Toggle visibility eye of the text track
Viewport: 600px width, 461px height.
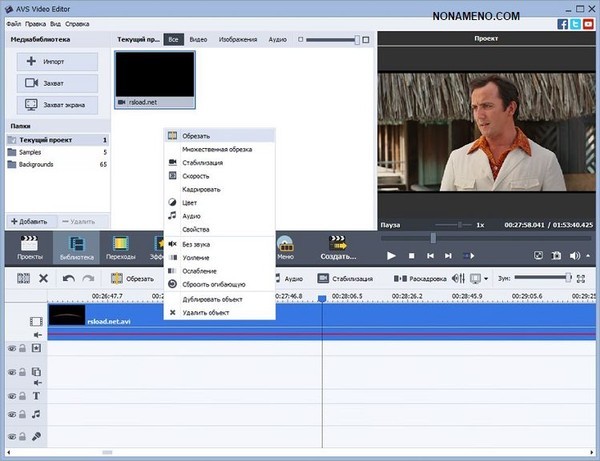point(11,396)
